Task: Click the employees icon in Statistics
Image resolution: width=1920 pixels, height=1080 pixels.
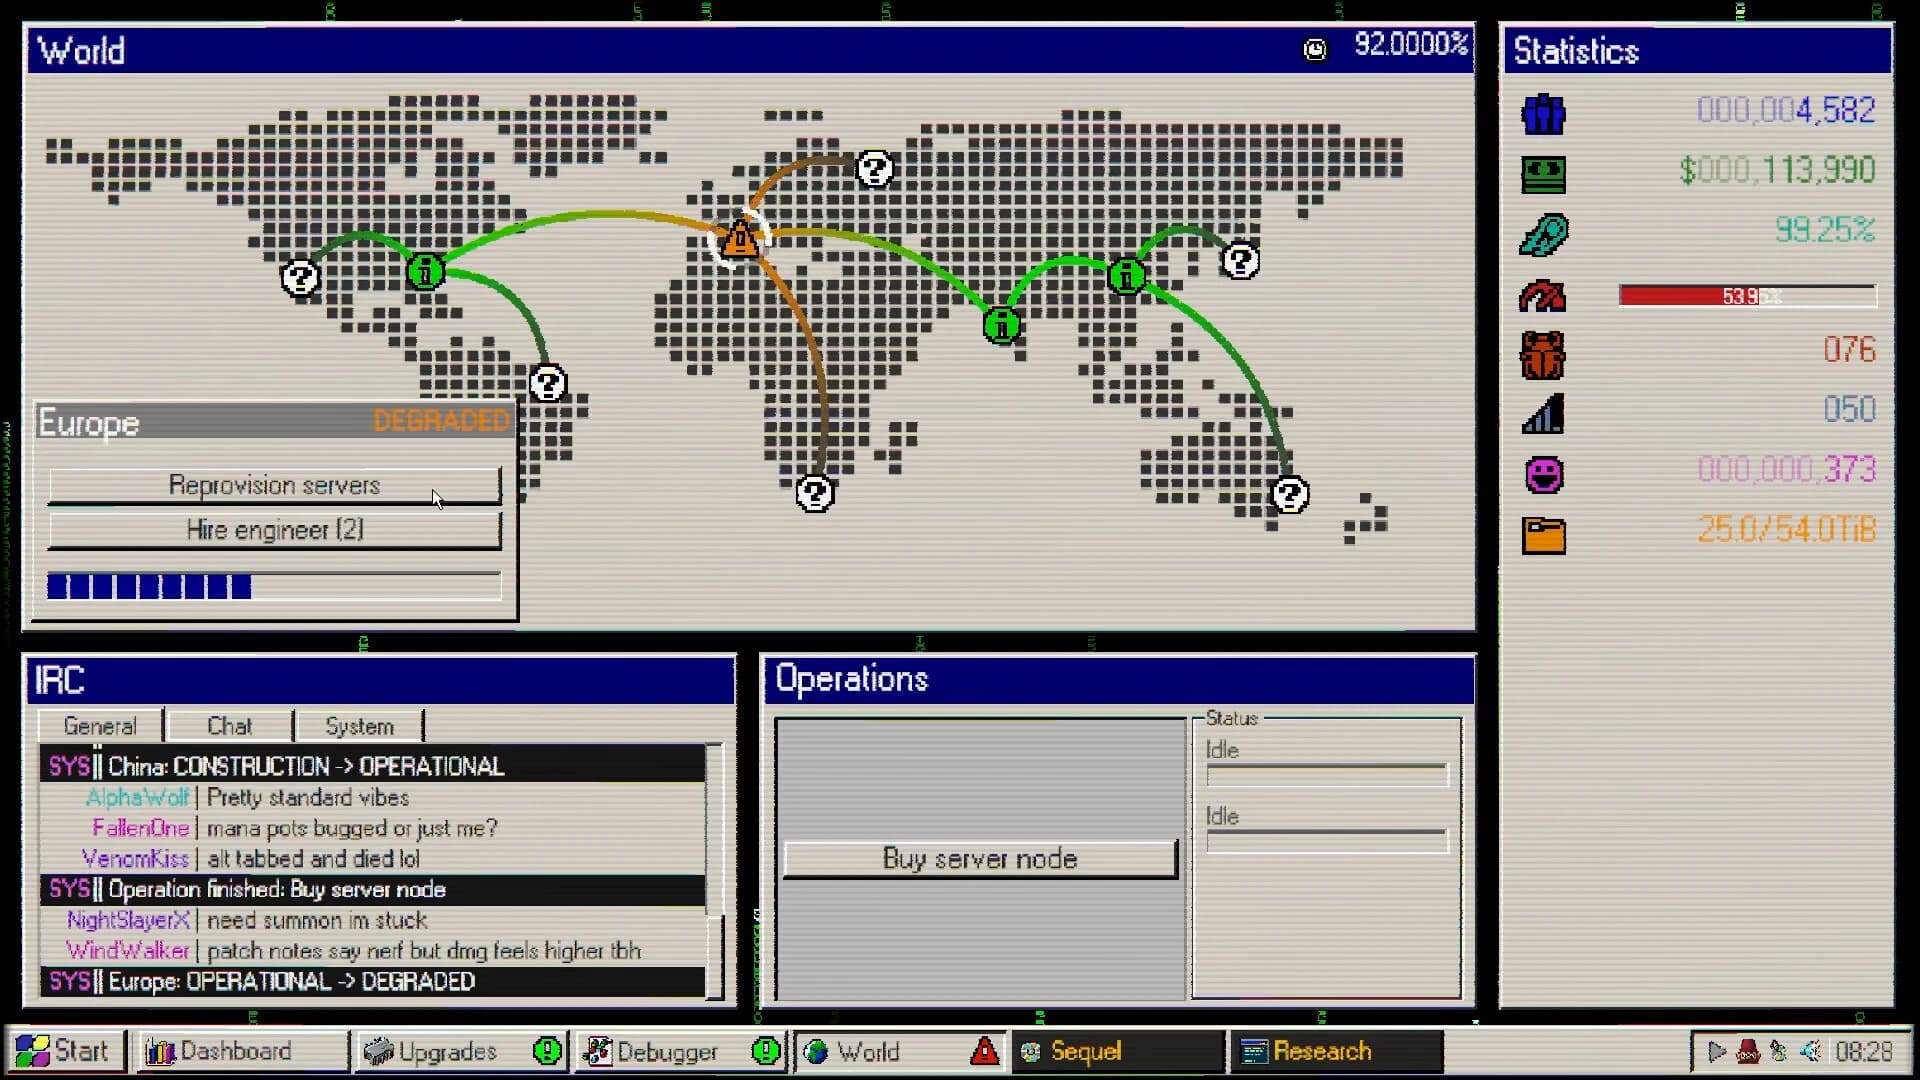Action: (x=1543, y=113)
